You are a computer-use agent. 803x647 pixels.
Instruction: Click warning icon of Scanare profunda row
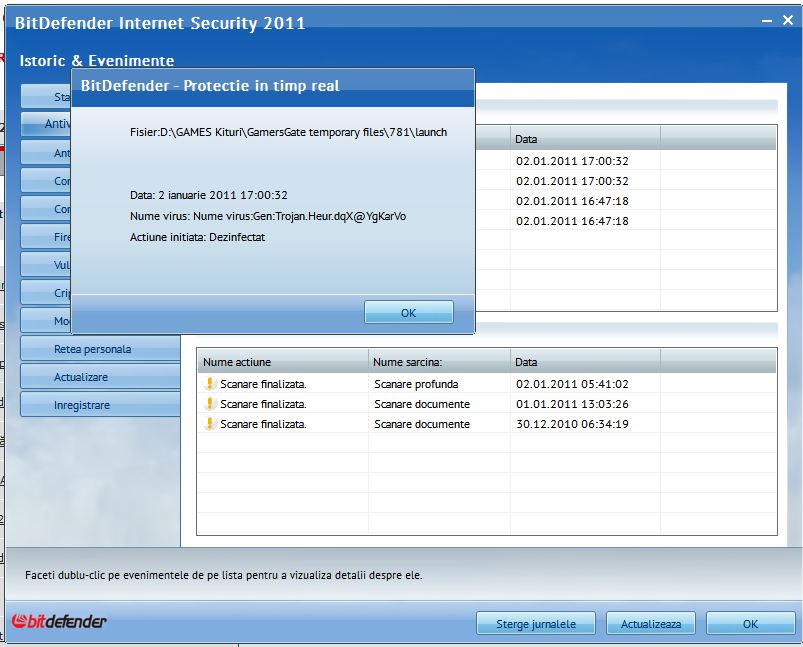click(x=209, y=384)
